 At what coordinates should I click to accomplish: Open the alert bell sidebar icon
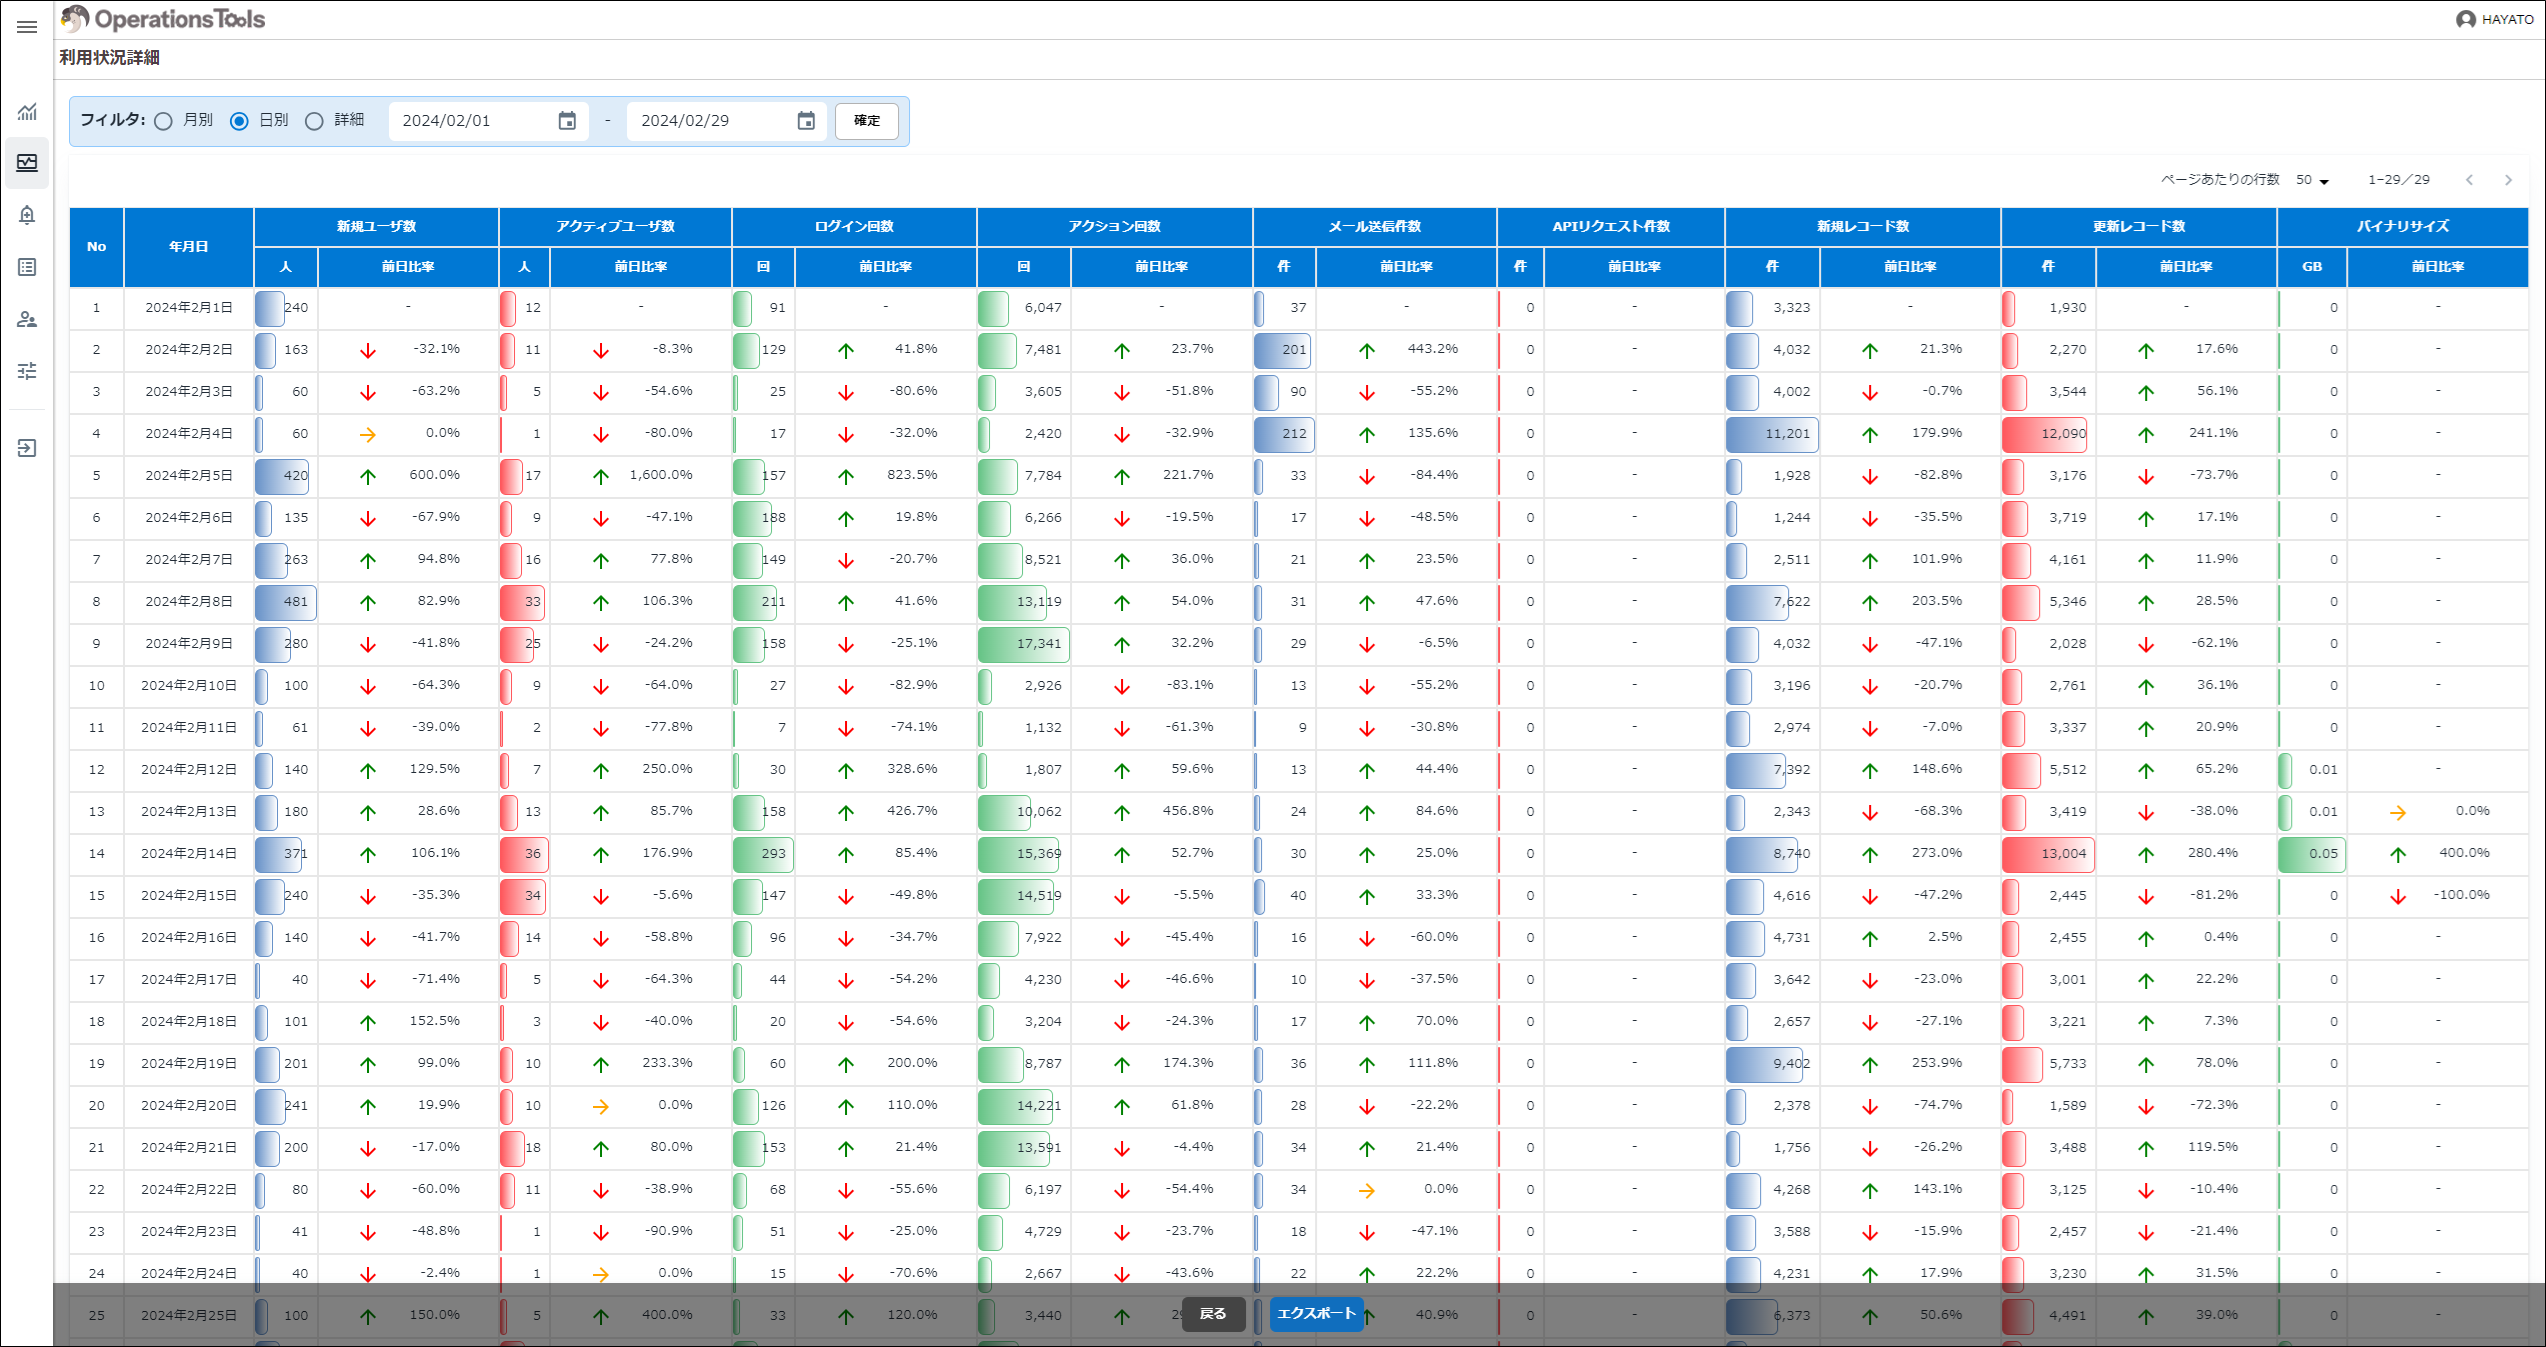click(27, 215)
